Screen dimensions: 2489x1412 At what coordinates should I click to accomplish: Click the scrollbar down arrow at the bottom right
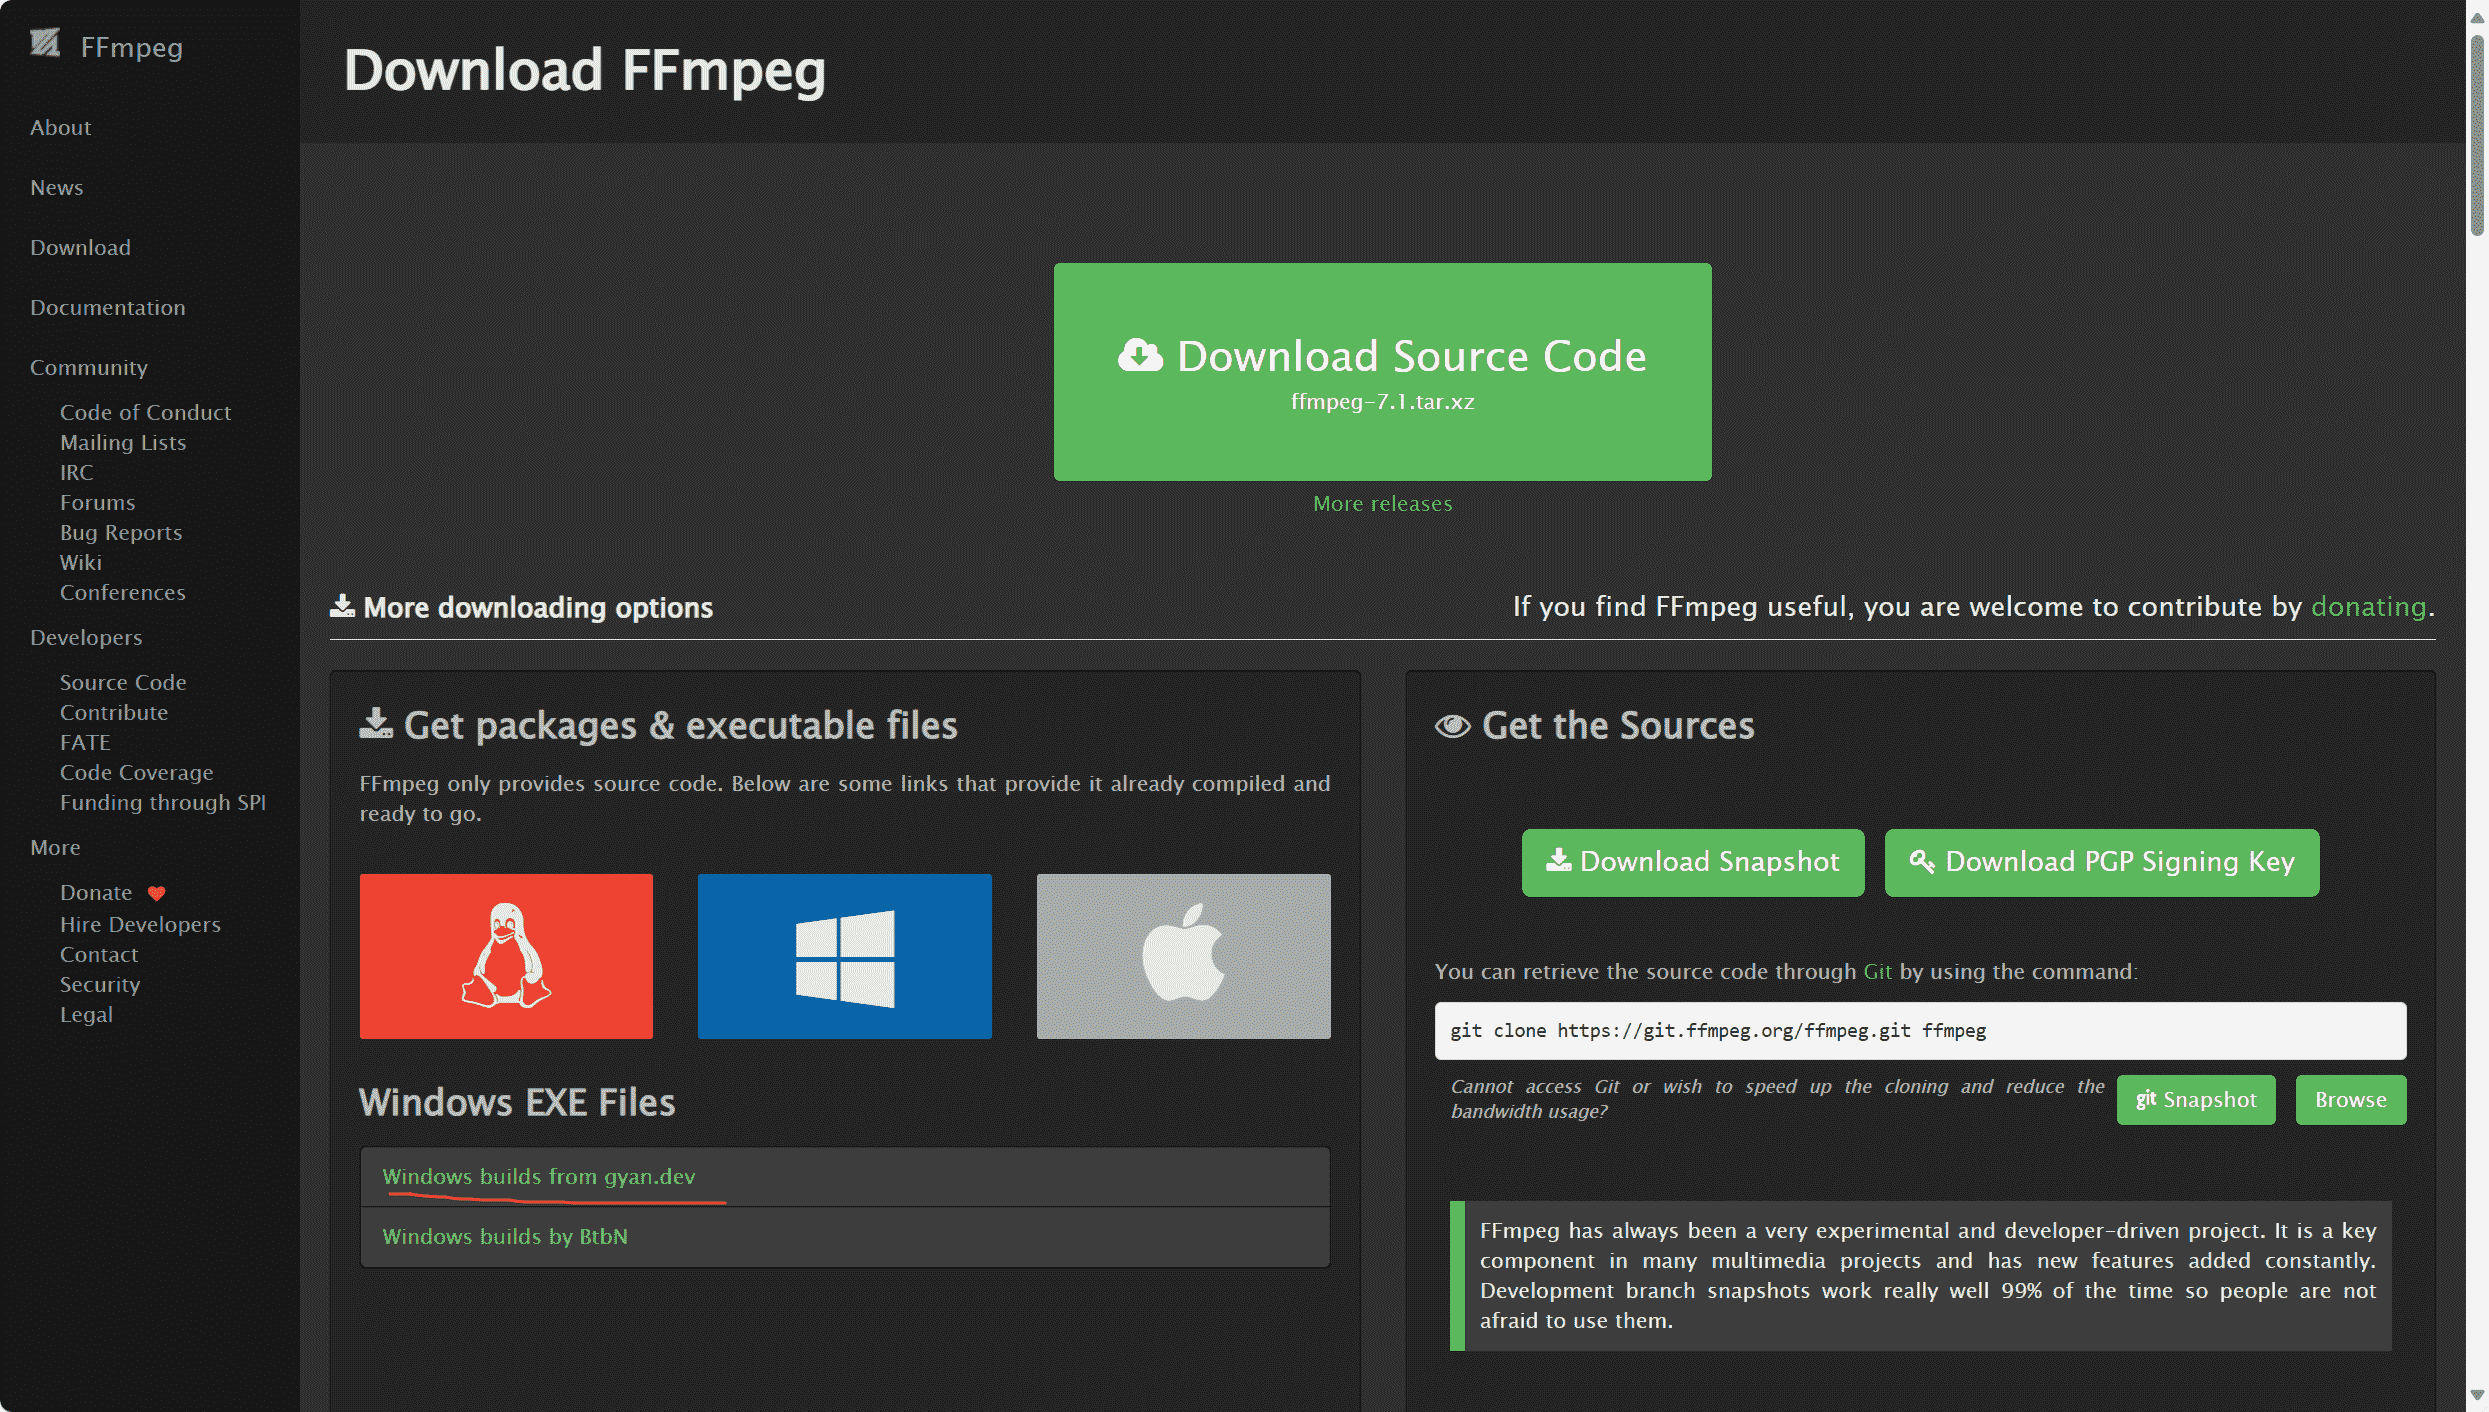pos(2476,1395)
